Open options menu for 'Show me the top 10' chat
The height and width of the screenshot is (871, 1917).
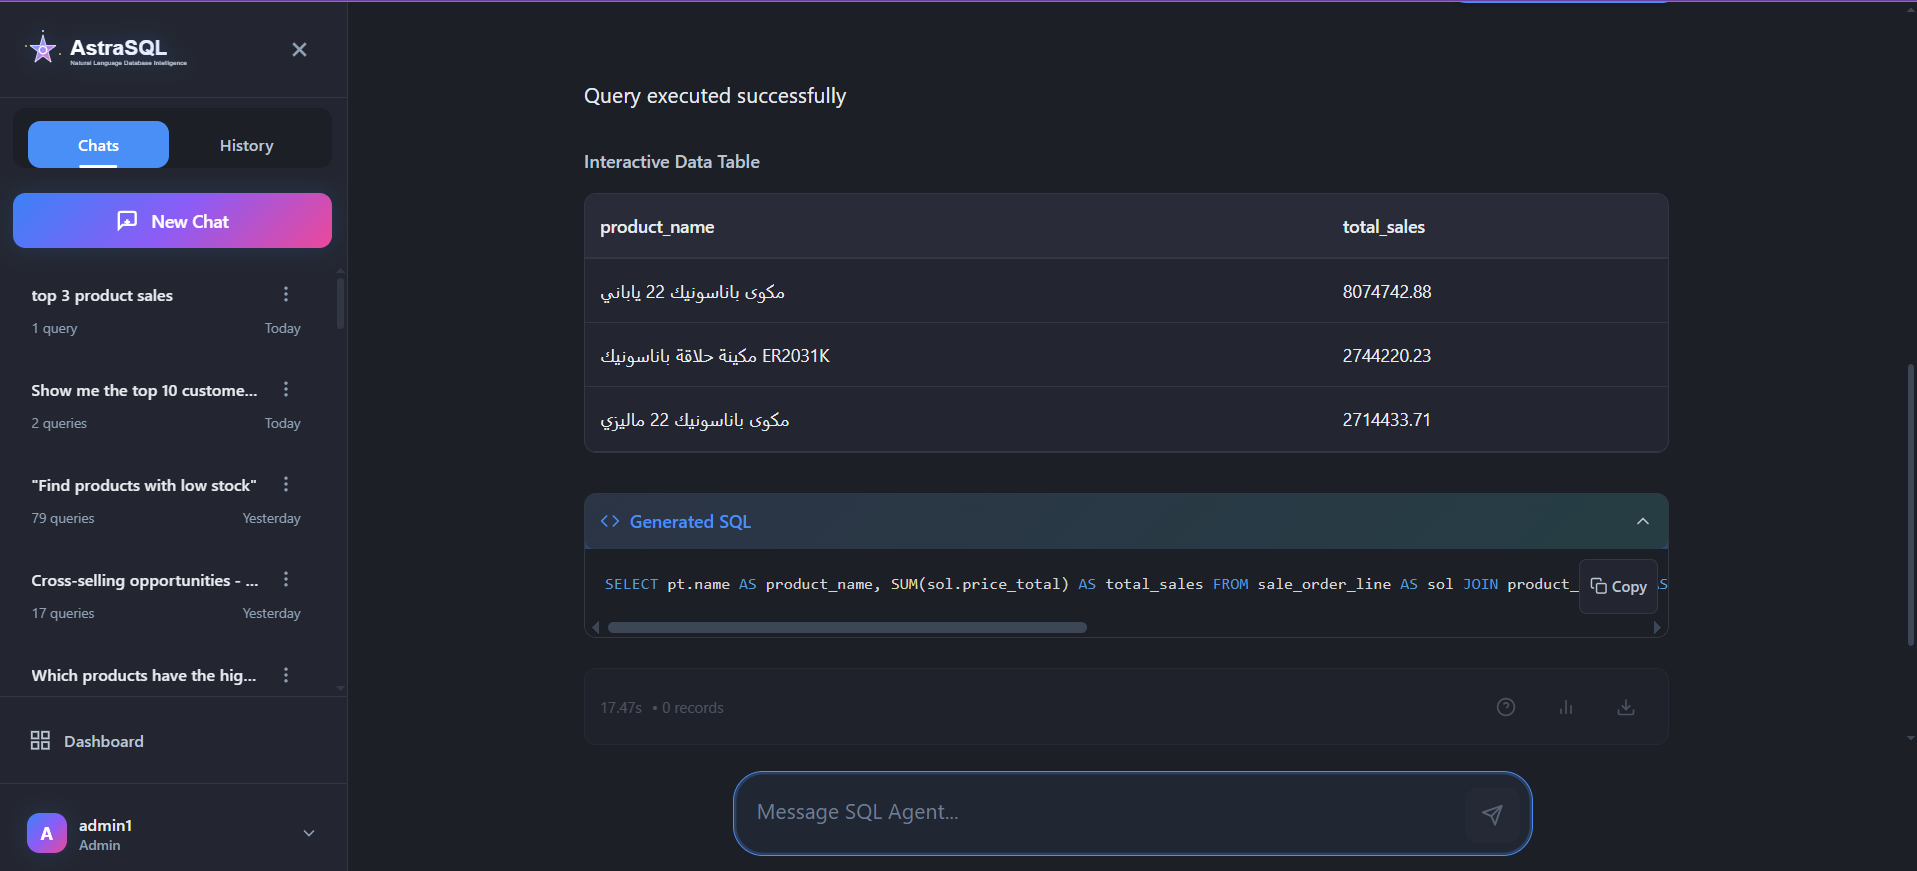(286, 389)
